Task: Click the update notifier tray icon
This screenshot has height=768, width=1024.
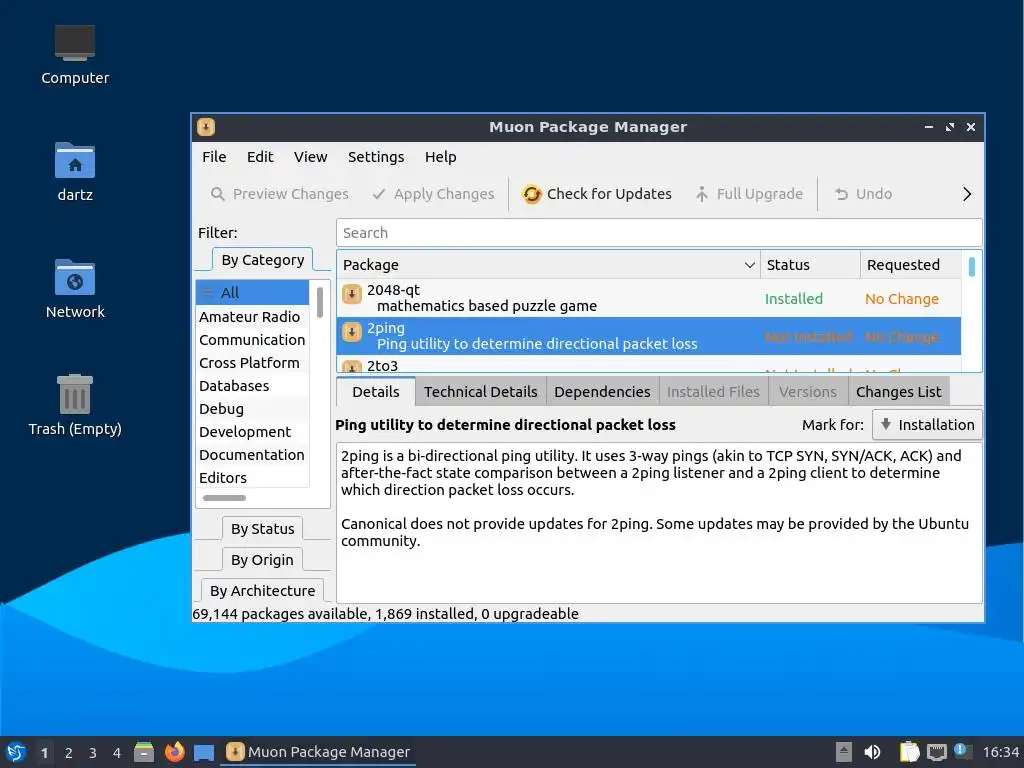Action: pos(963,751)
